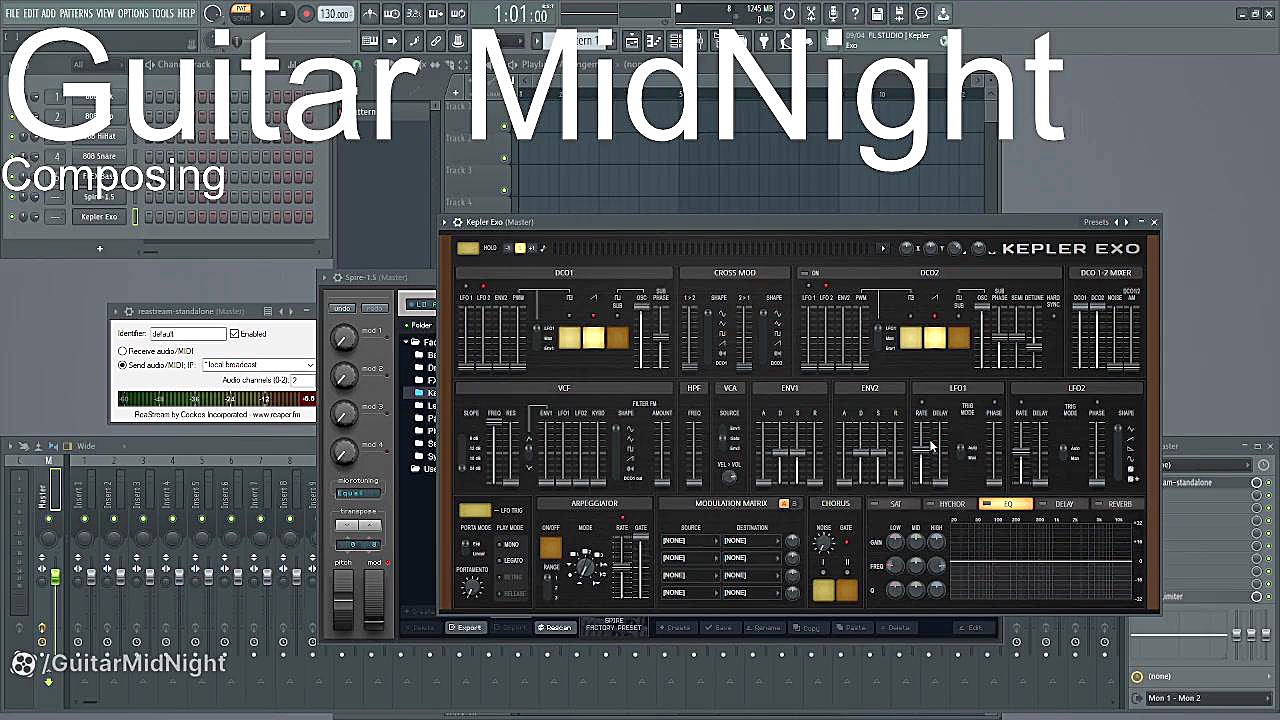Click the microphone one-click recording icon

[x=833, y=14]
